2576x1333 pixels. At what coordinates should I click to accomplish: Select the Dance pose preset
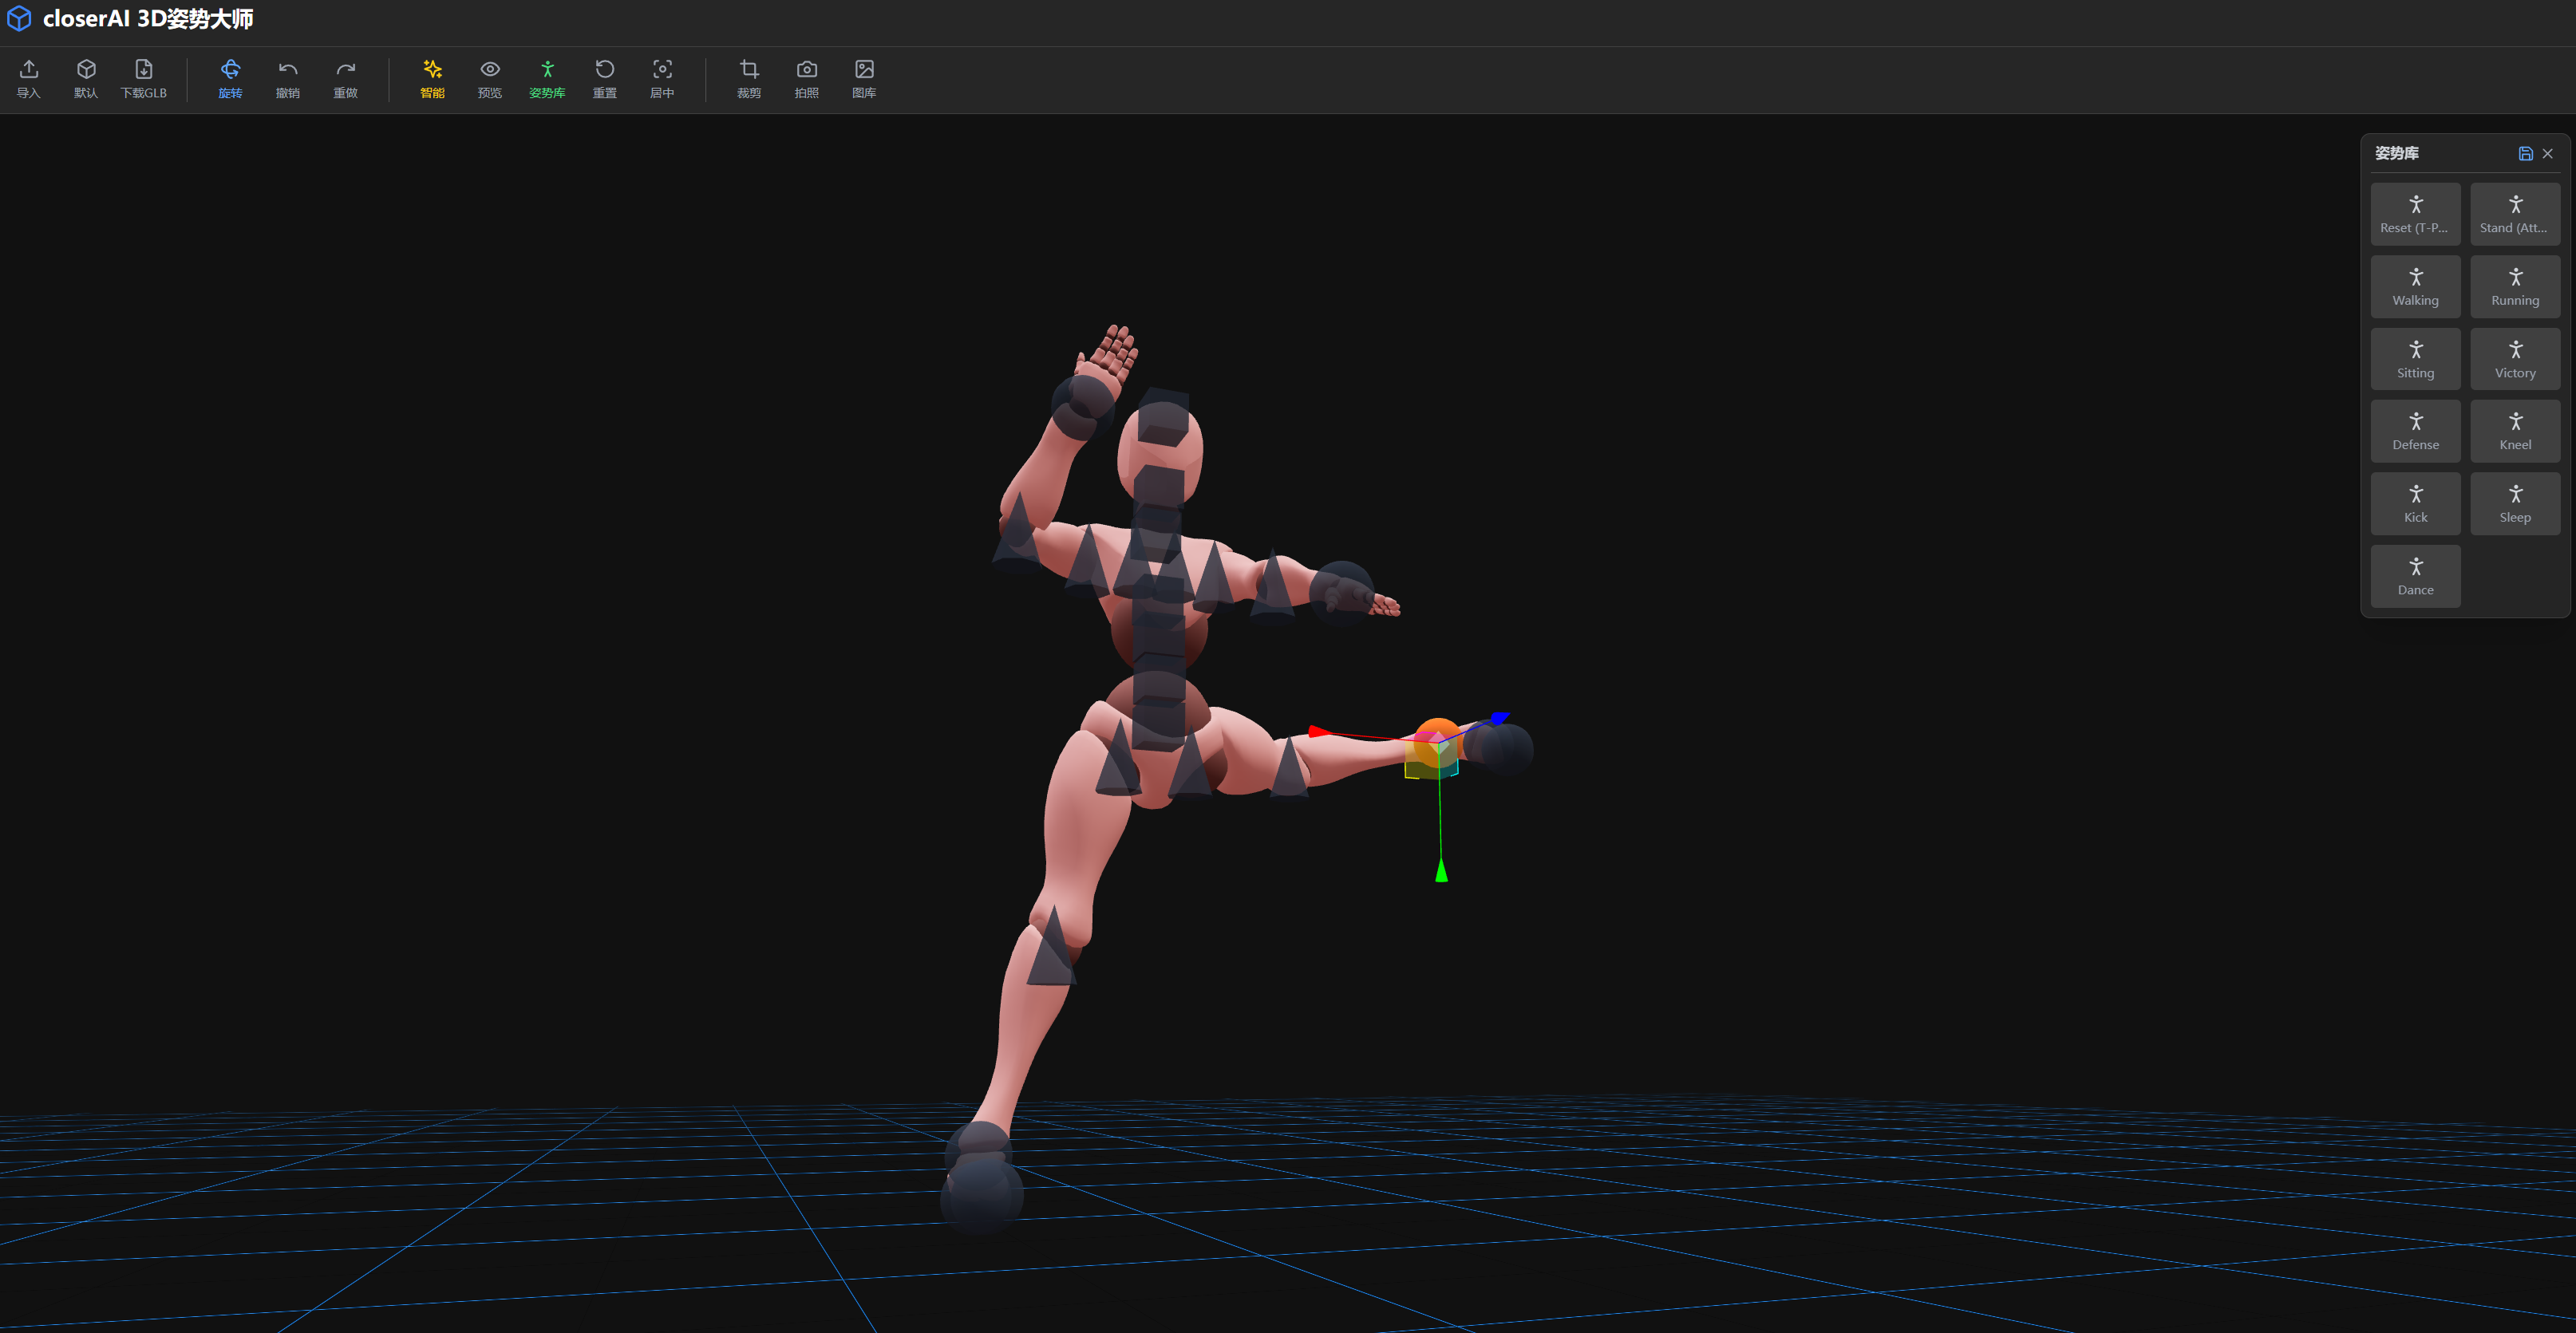[x=2415, y=576]
